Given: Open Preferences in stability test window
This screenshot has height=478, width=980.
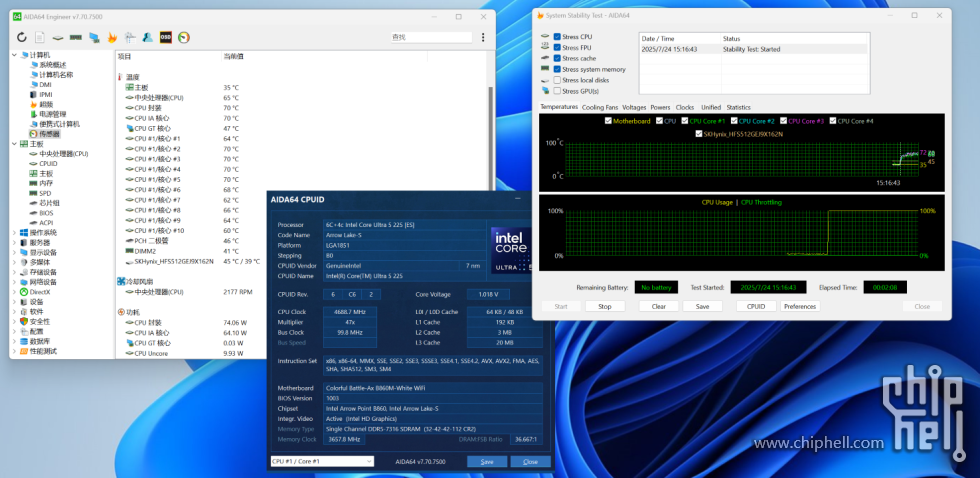Looking at the screenshot, I should (800, 307).
